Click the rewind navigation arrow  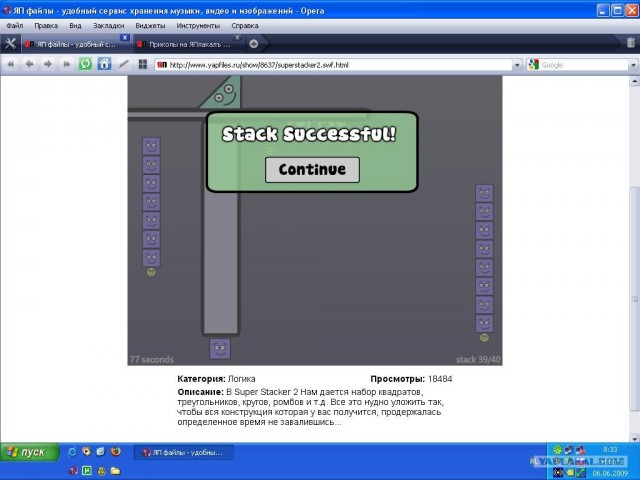pos(11,64)
